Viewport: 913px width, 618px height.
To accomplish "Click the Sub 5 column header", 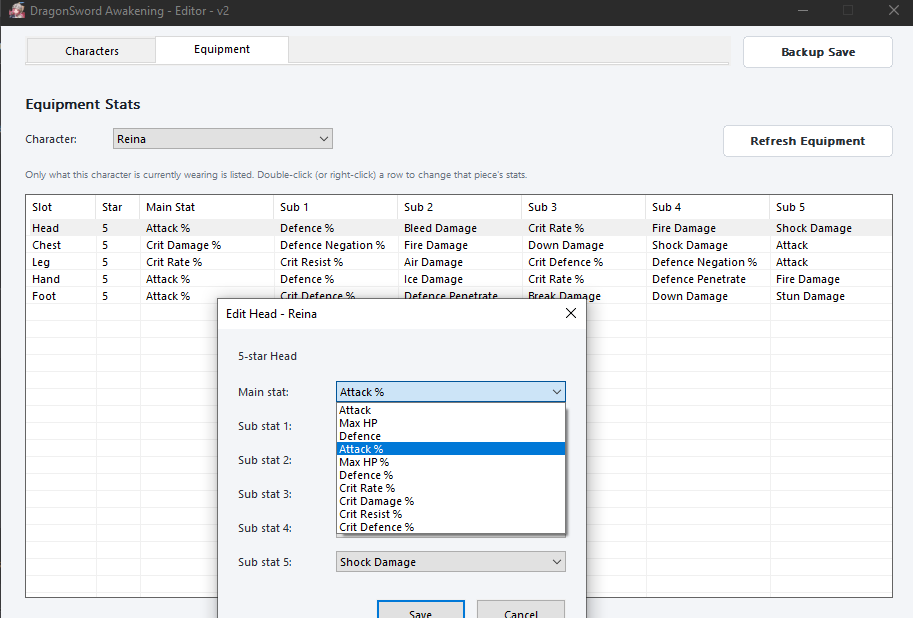I will (831, 207).
